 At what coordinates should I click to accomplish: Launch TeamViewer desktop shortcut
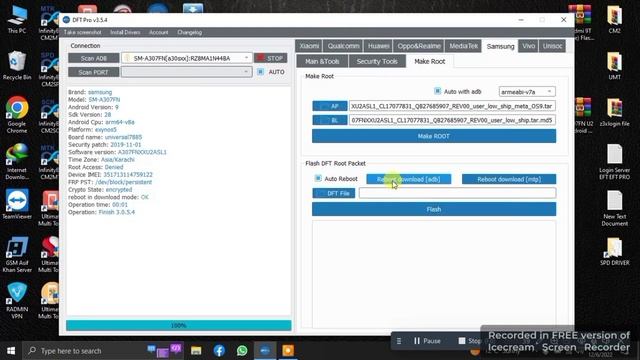[x=17, y=204]
